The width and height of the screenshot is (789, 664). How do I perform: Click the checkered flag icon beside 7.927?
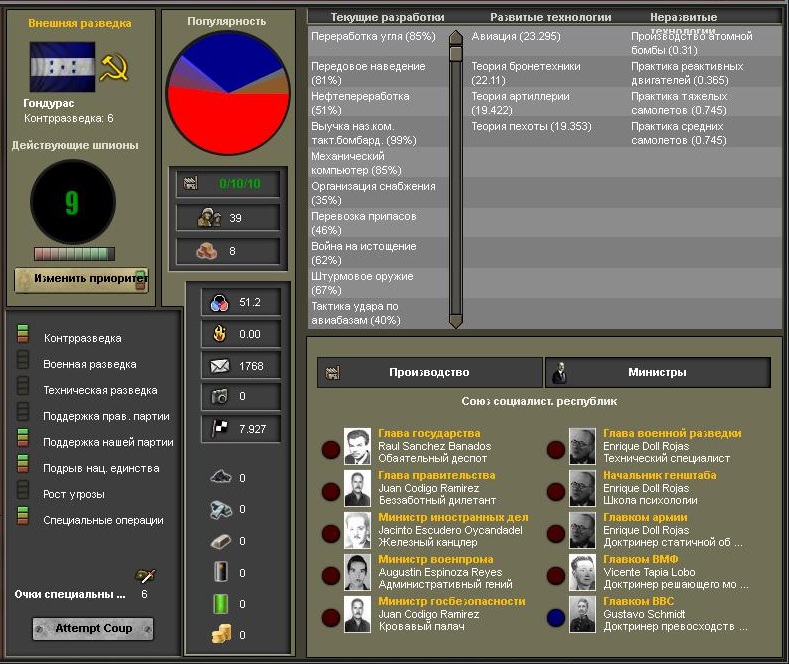(219, 428)
